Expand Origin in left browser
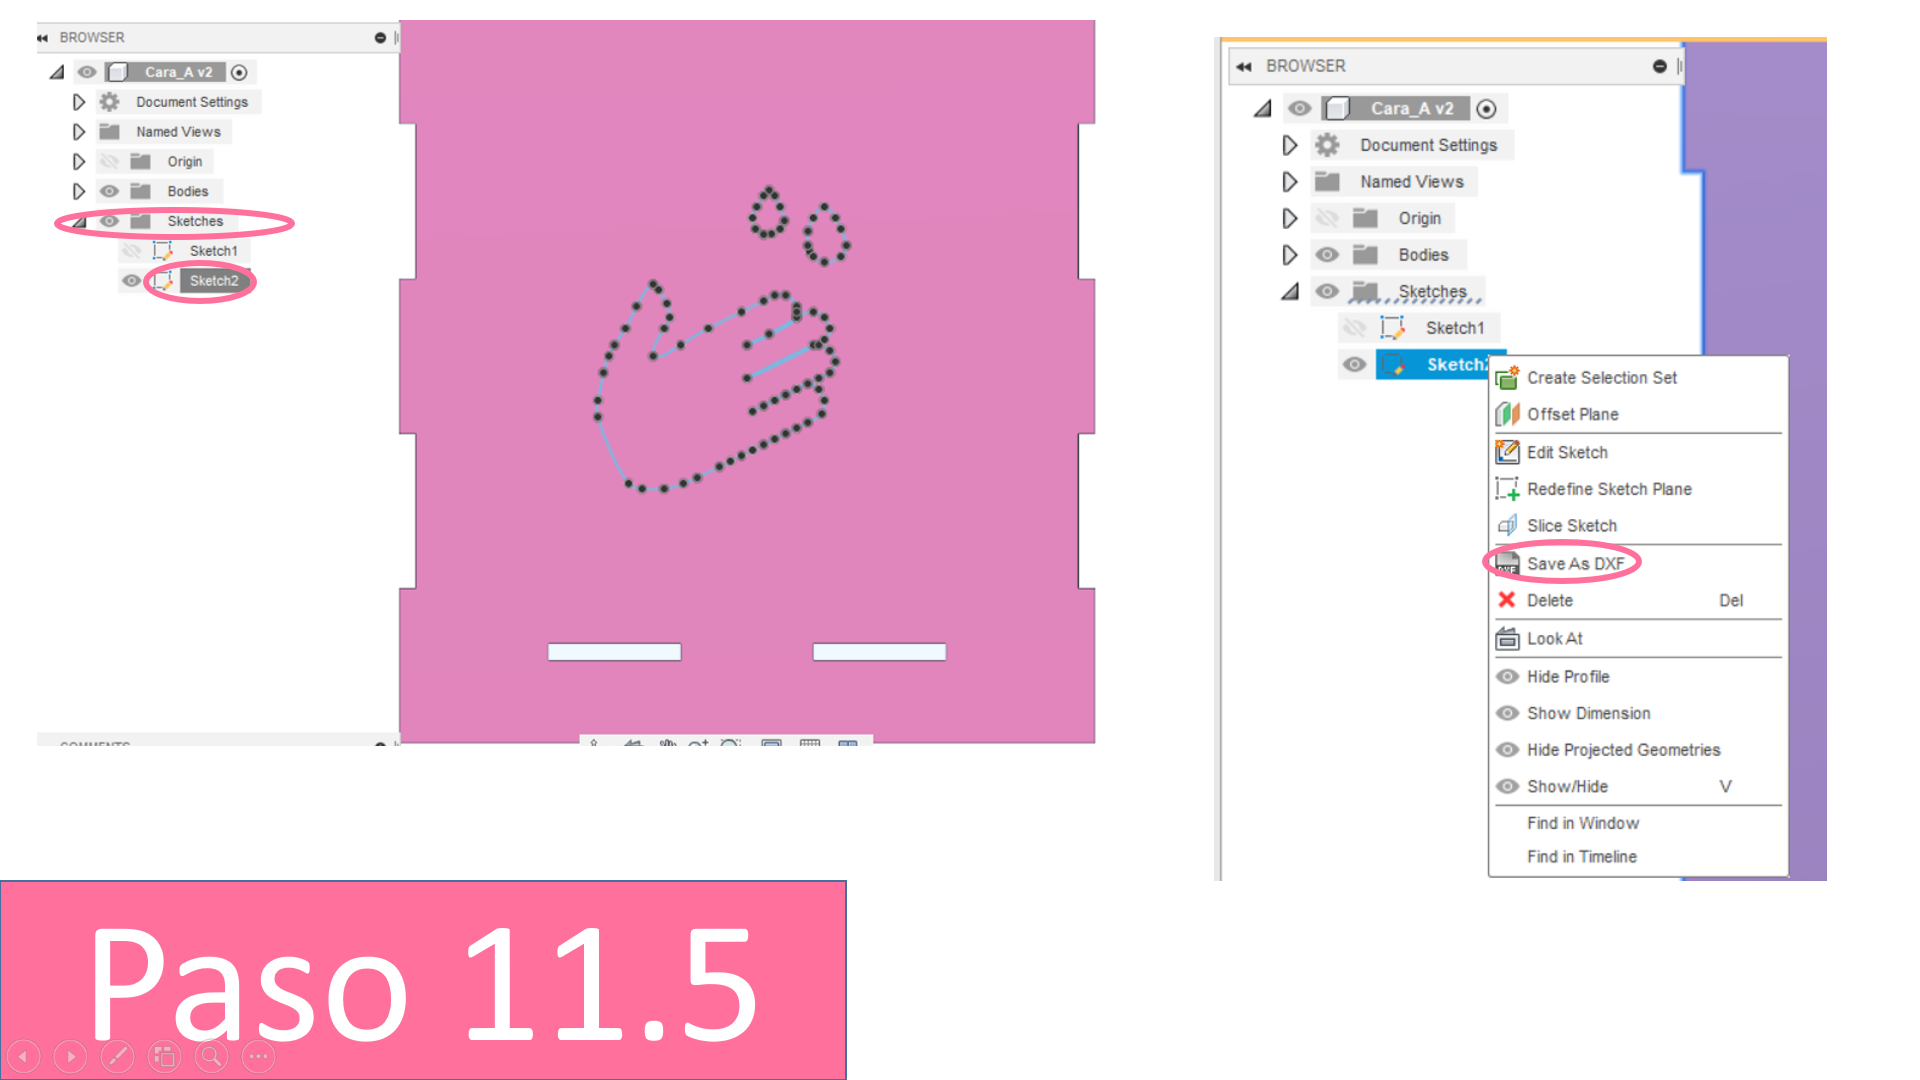This screenshot has width=1920, height=1080. [x=79, y=161]
